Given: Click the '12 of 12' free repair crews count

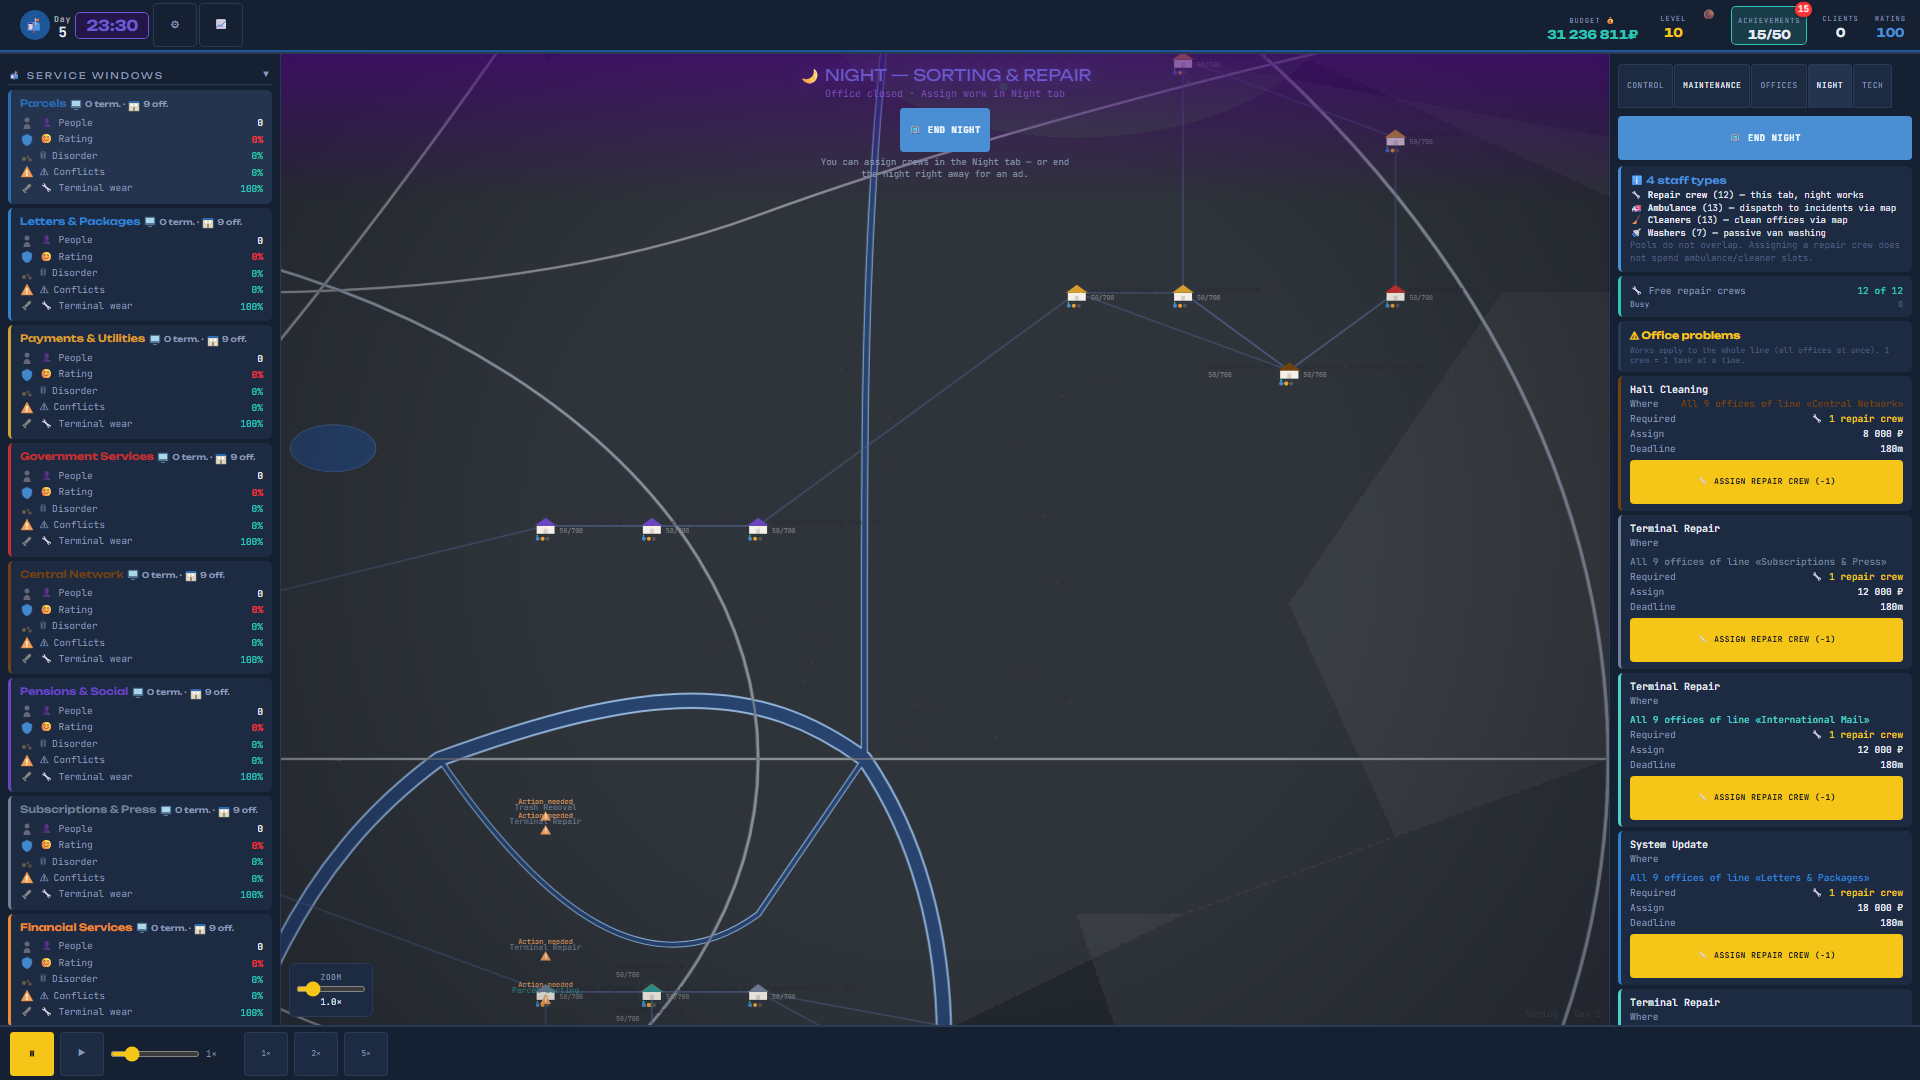Looking at the screenshot, I should pos(1880,291).
